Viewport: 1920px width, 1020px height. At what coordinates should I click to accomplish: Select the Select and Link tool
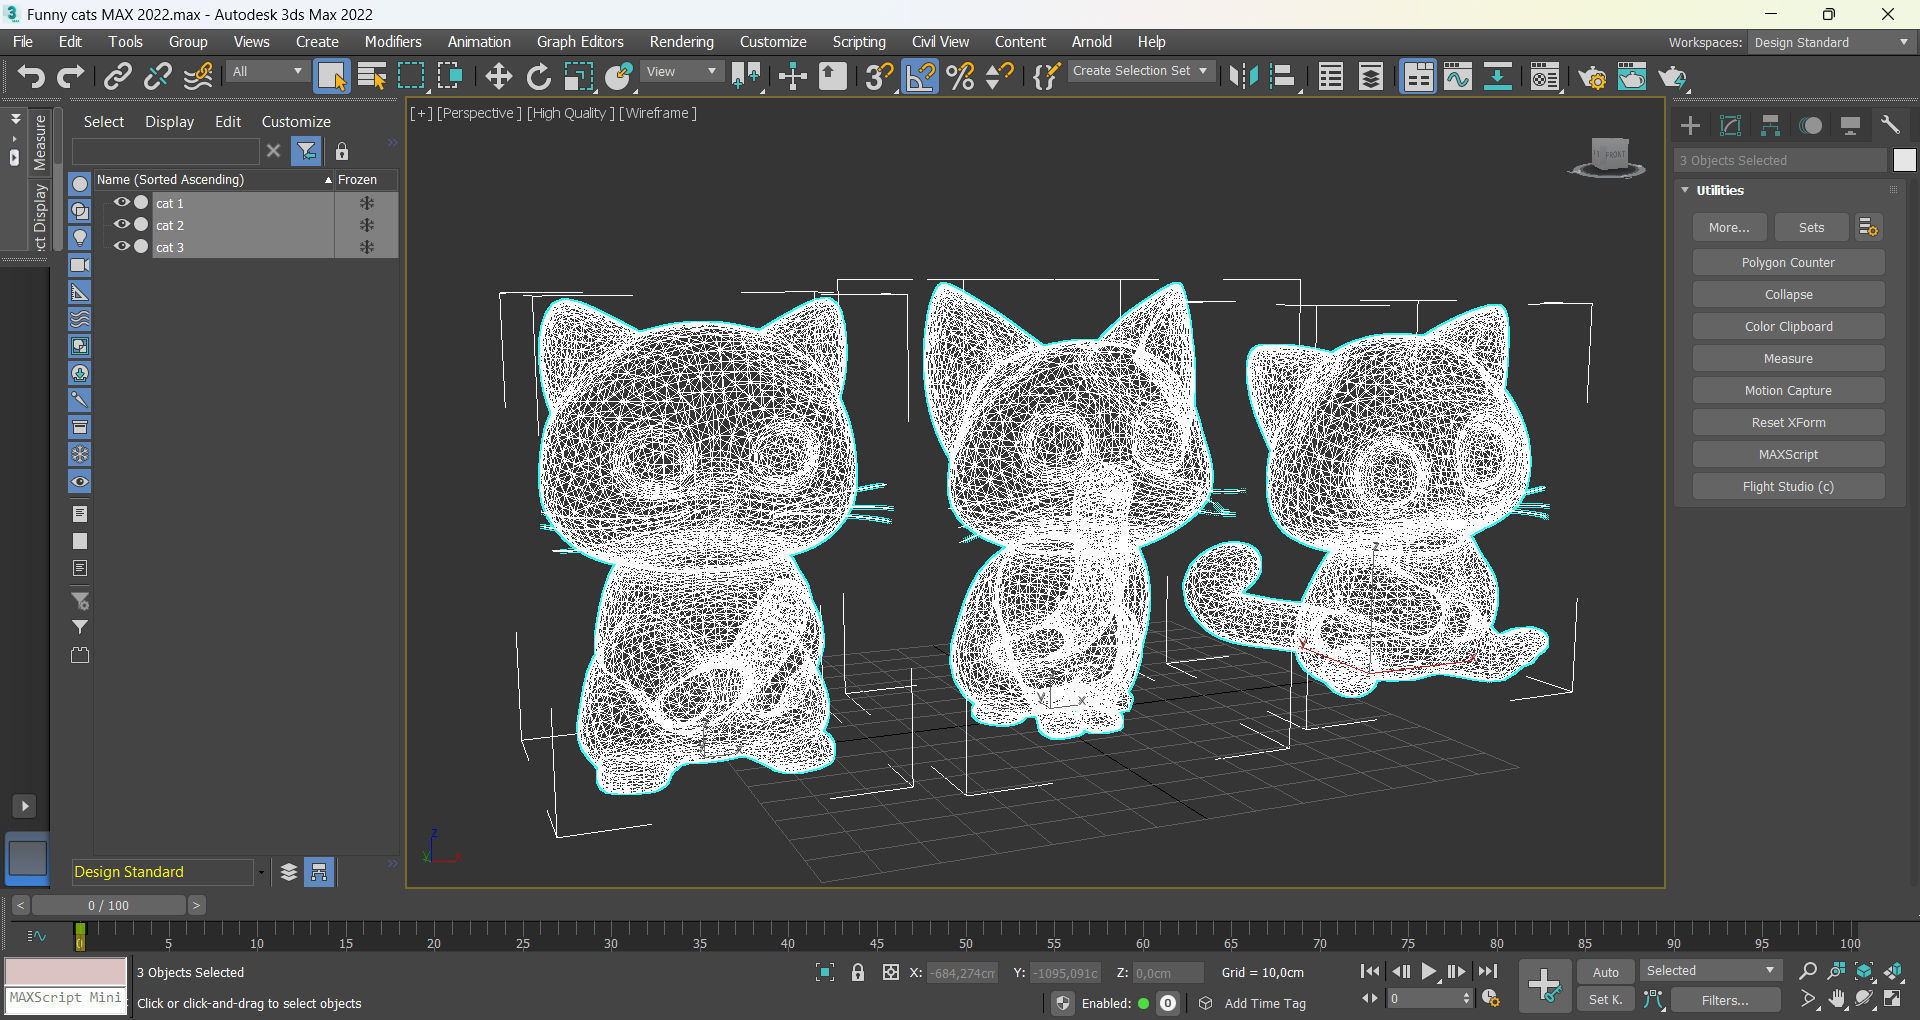point(118,76)
